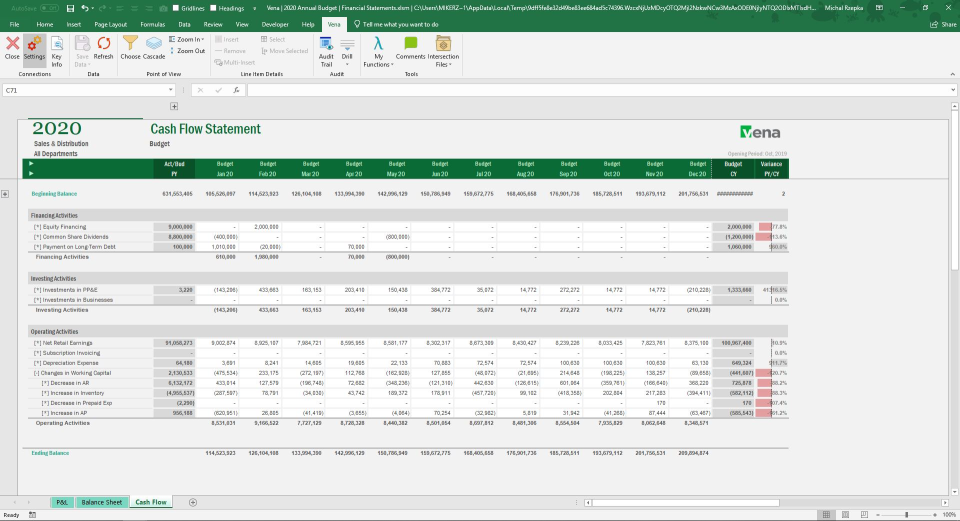Click Share in the top right
This screenshot has height=521, width=960.
(942, 23)
